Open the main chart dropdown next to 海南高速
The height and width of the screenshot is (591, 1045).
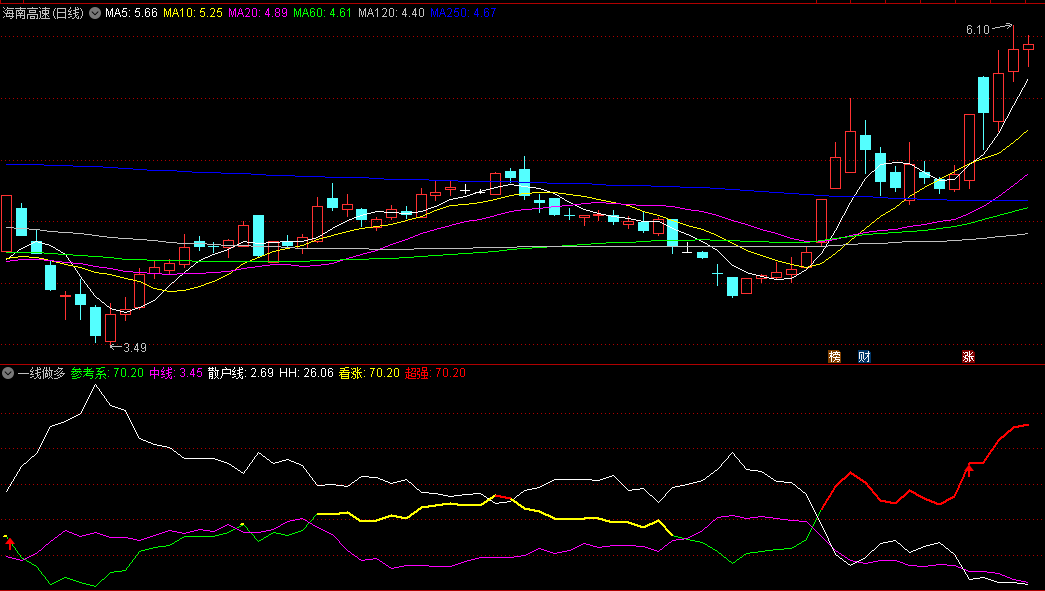tap(94, 14)
